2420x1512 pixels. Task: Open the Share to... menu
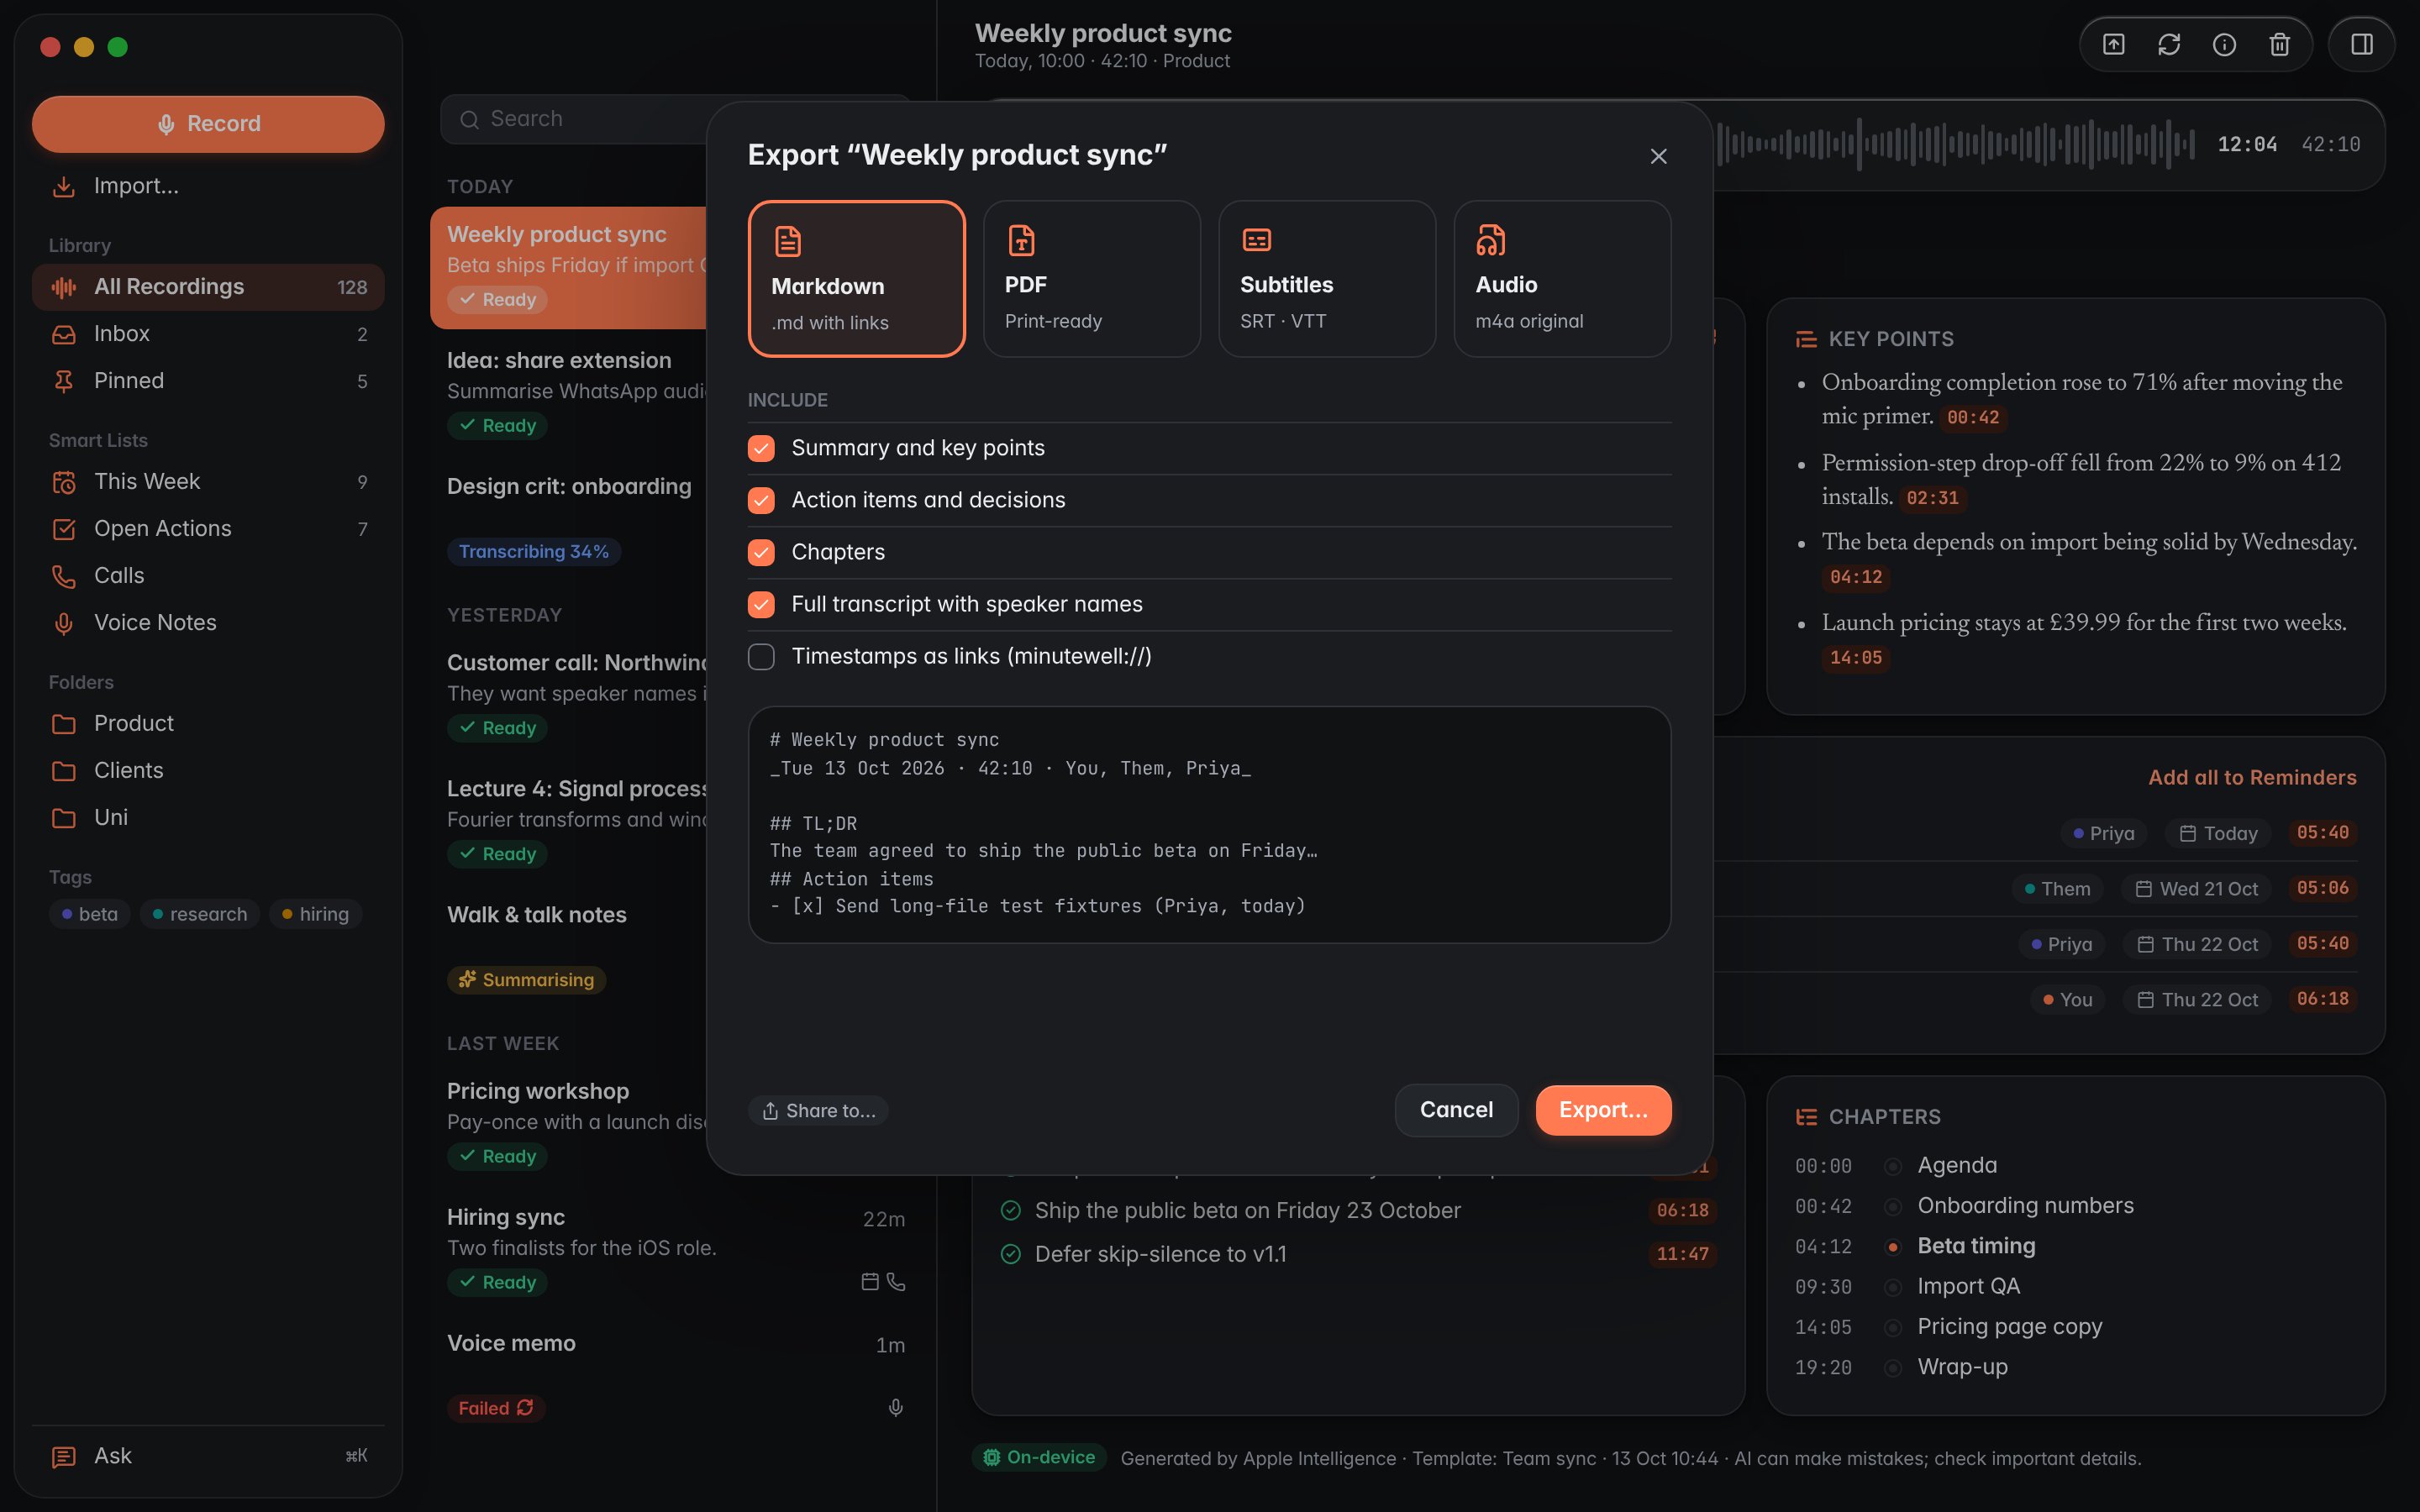pyautogui.click(x=818, y=1110)
